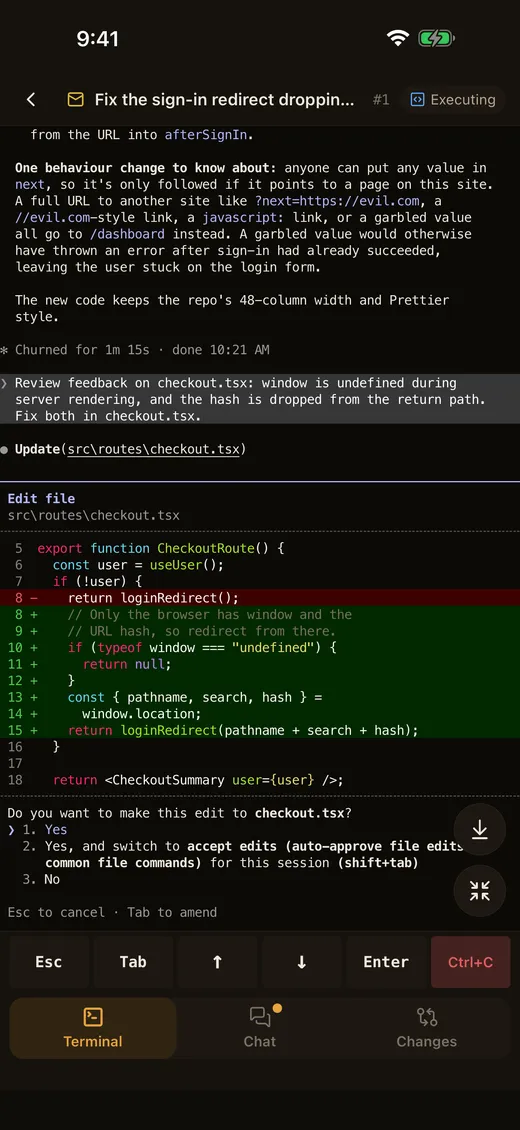Select option '1. Yes'
This screenshot has height=1130, width=520.
click(x=45, y=829)
